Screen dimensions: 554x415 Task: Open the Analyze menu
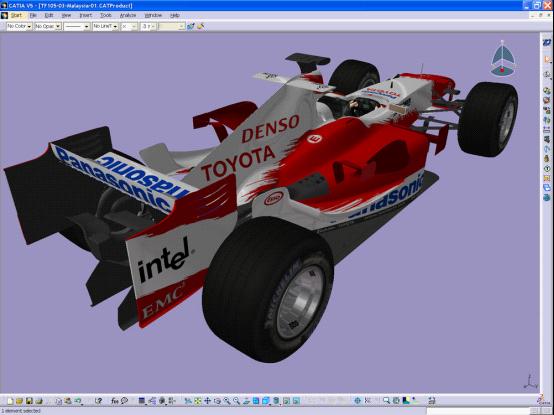tap(128, 16)
